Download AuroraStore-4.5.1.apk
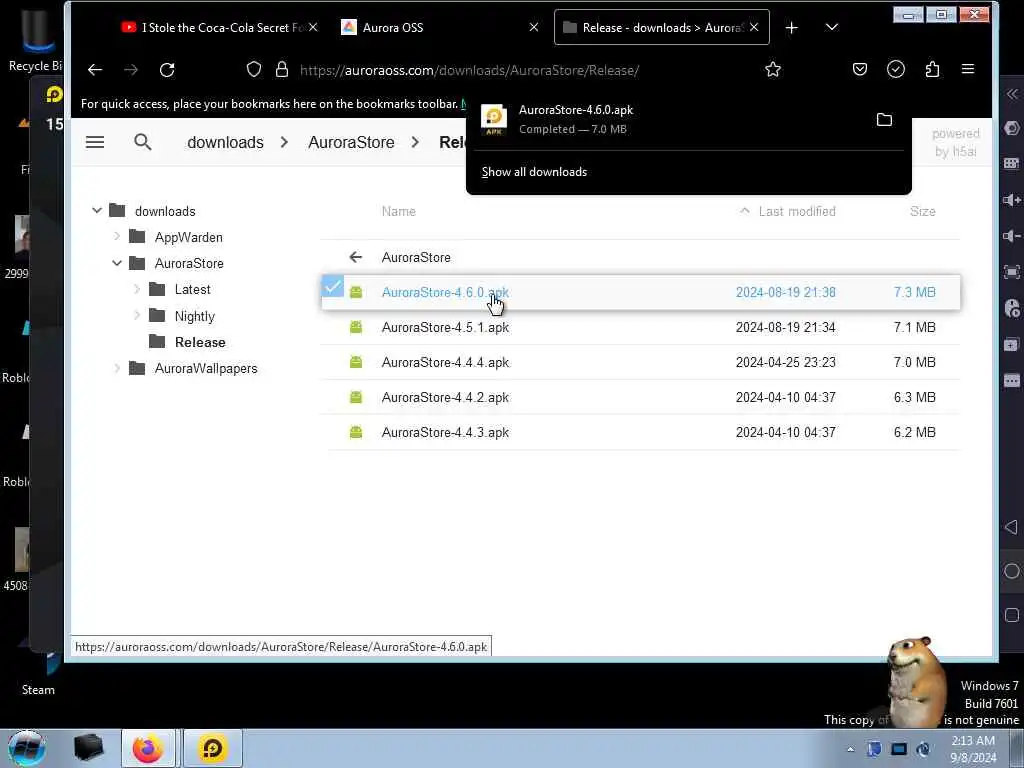This screenshot has width=1024, height=768. [x=445, y=327]
